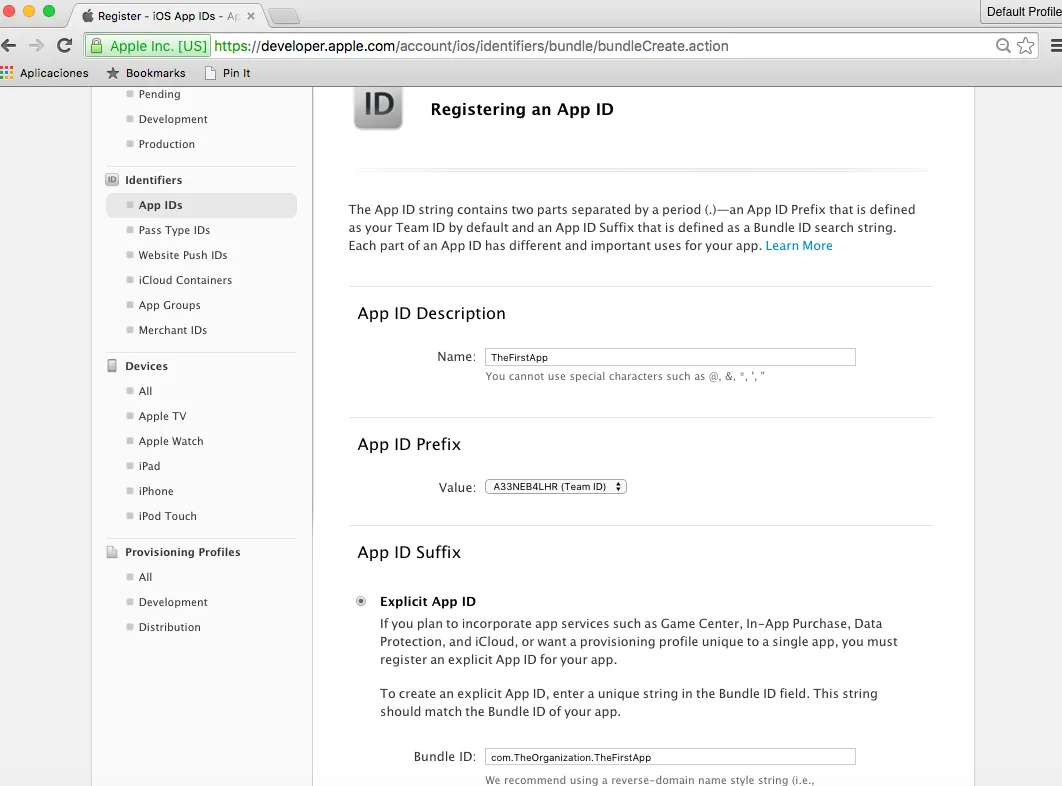Click the Devices section heading
The image size is (1062, 786).
coord(146,366)
